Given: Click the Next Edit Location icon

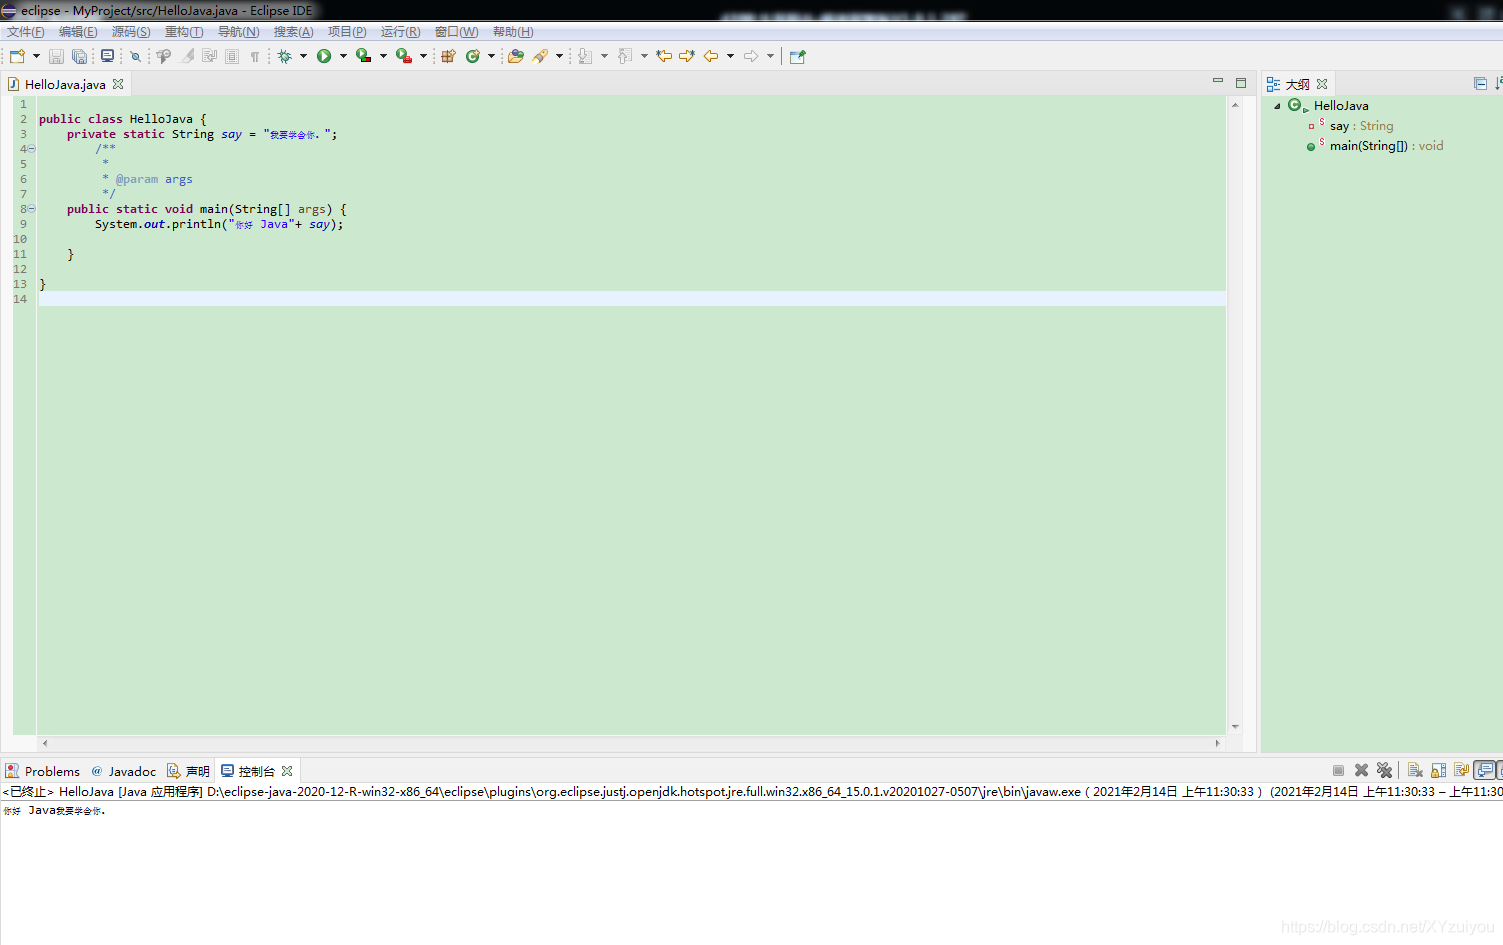Looking at the screenshot, I should 687,56.
